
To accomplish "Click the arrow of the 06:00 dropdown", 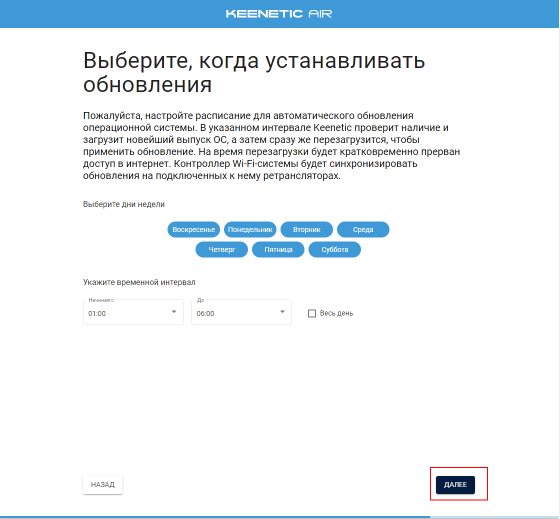I will tap(282, 312).
